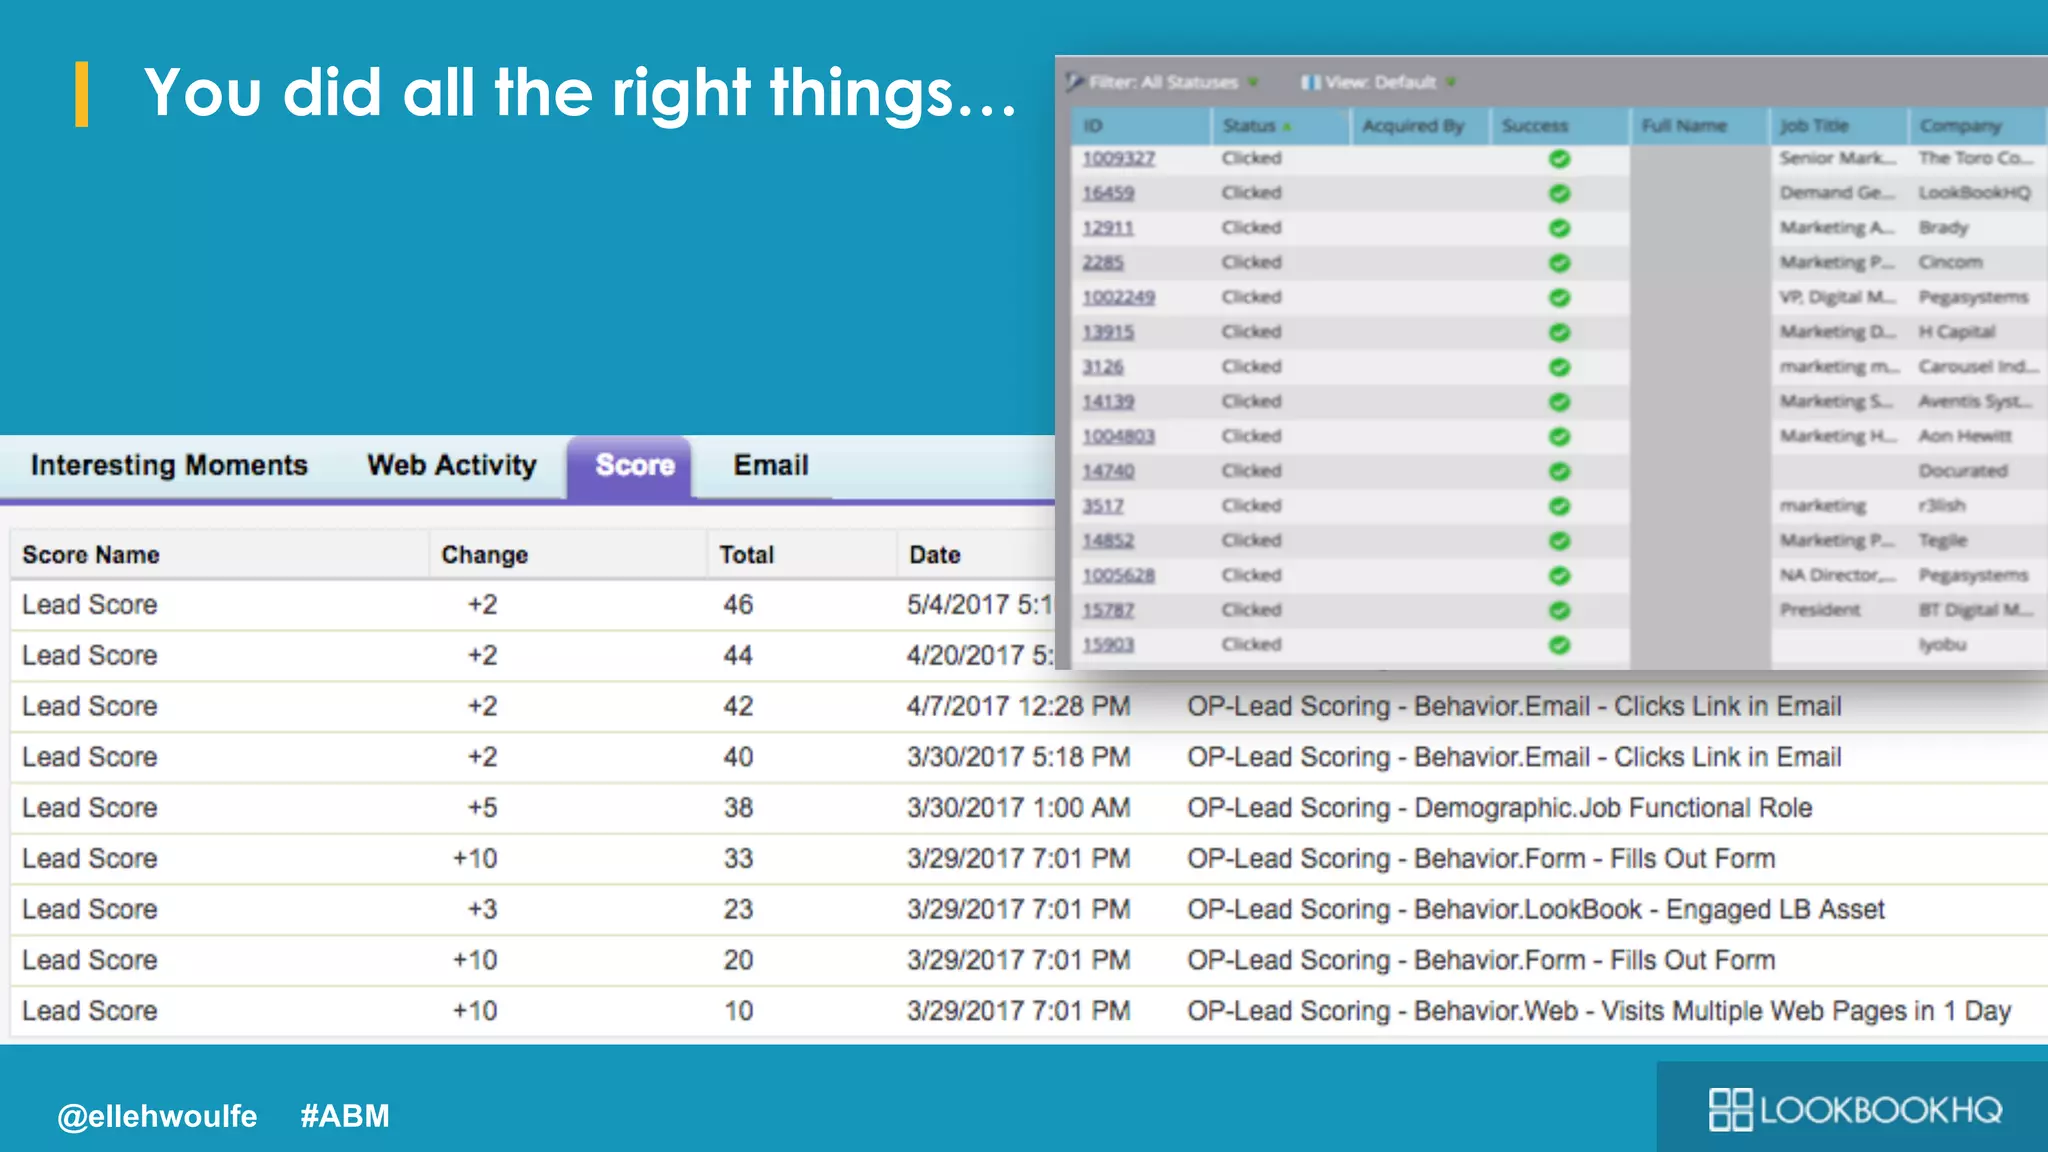The height and width of the screenshot is (1152, 2048).
Task: Click total value 20
Action: pos(738,961)
